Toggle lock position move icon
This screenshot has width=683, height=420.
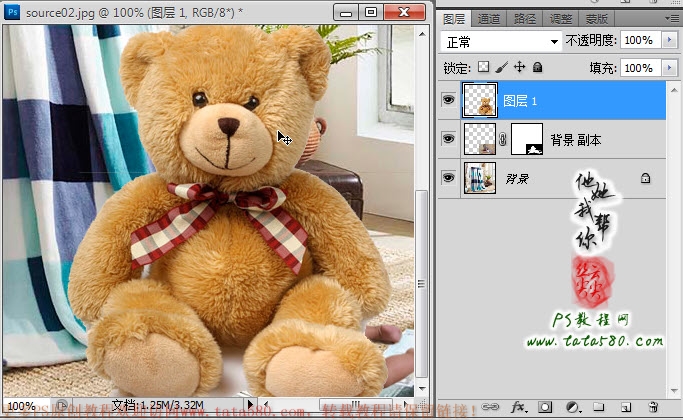(519, 67)
